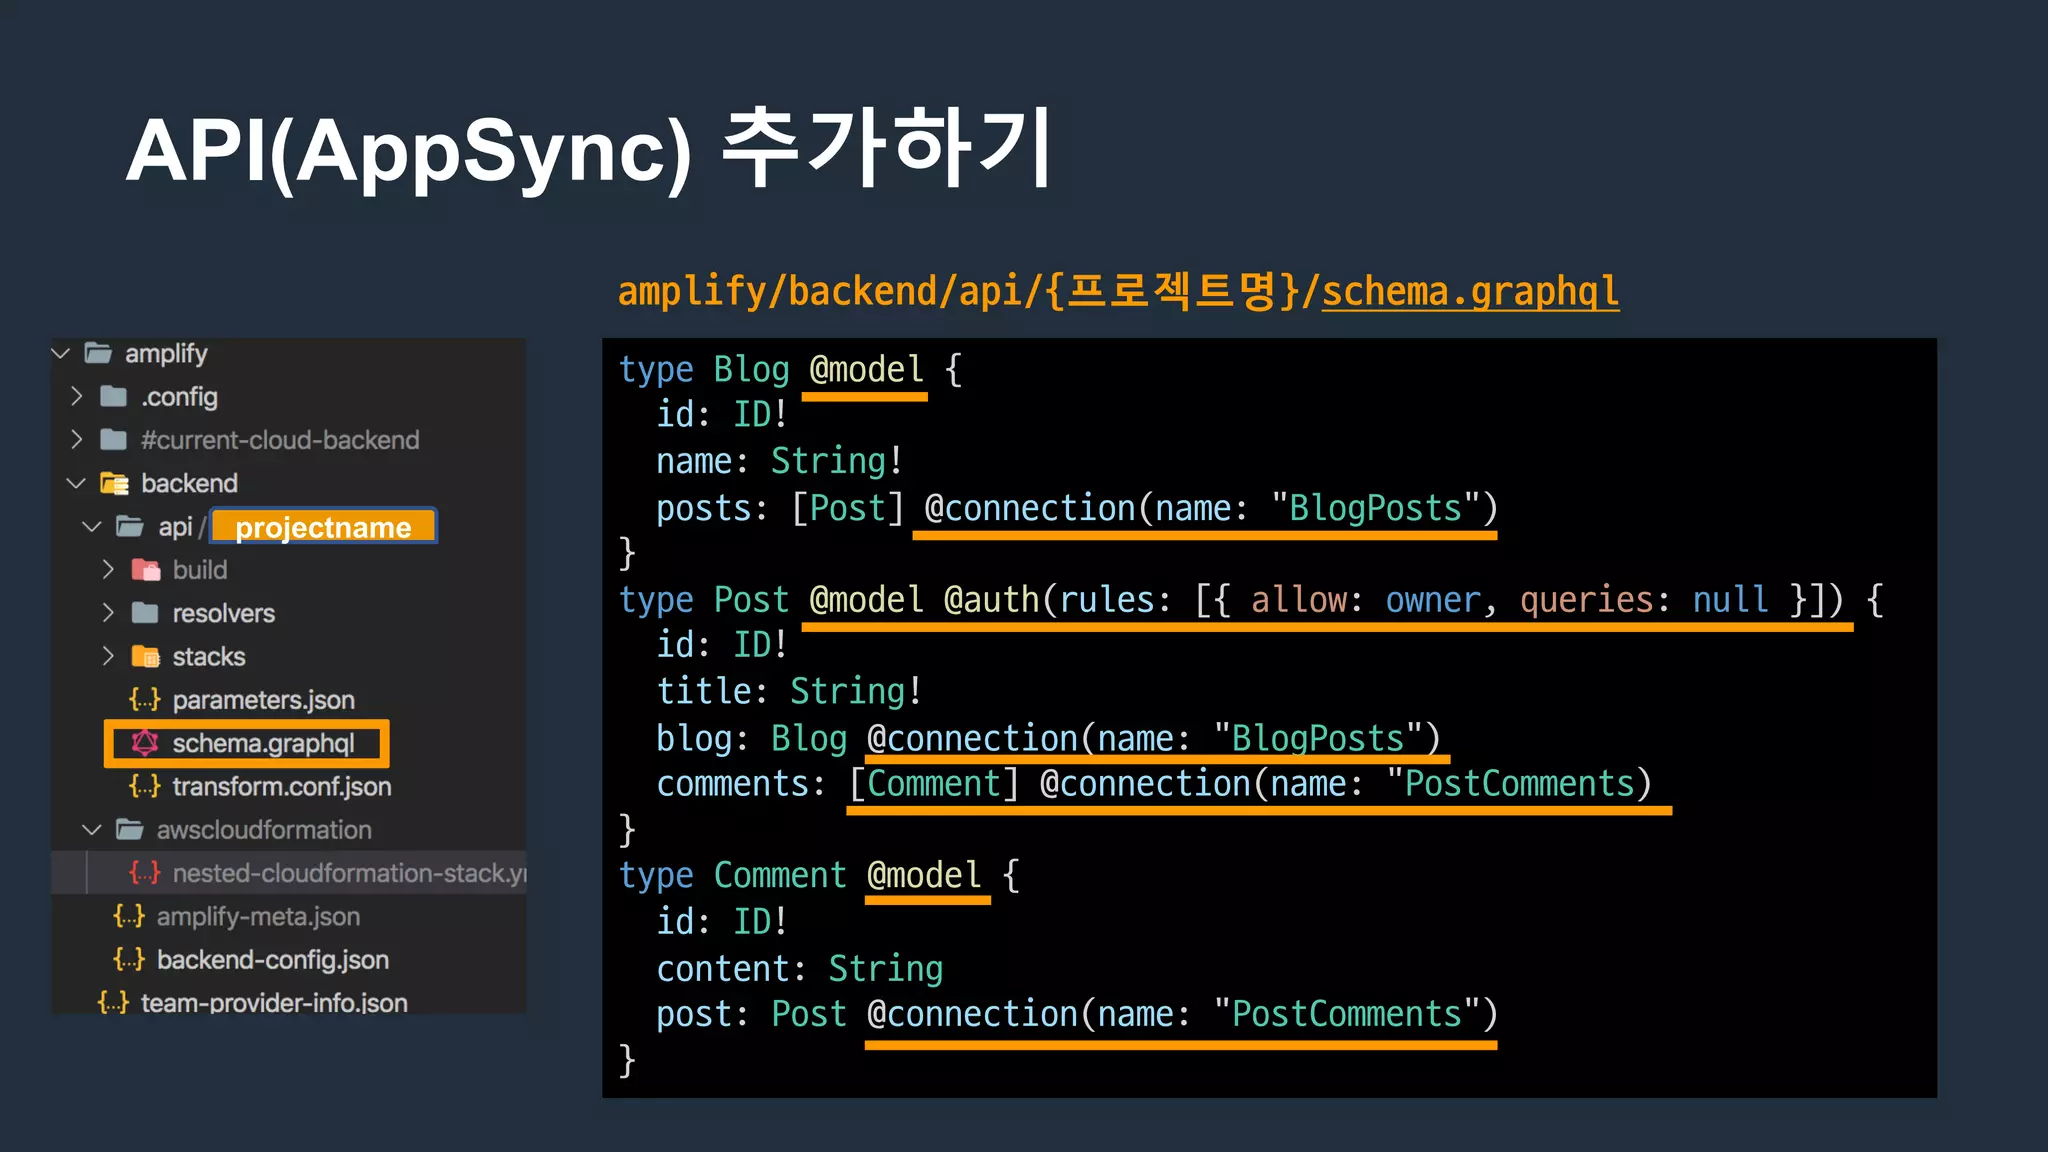Click the slide title "API(AppSync) 추가하기"

click(588, 150)
